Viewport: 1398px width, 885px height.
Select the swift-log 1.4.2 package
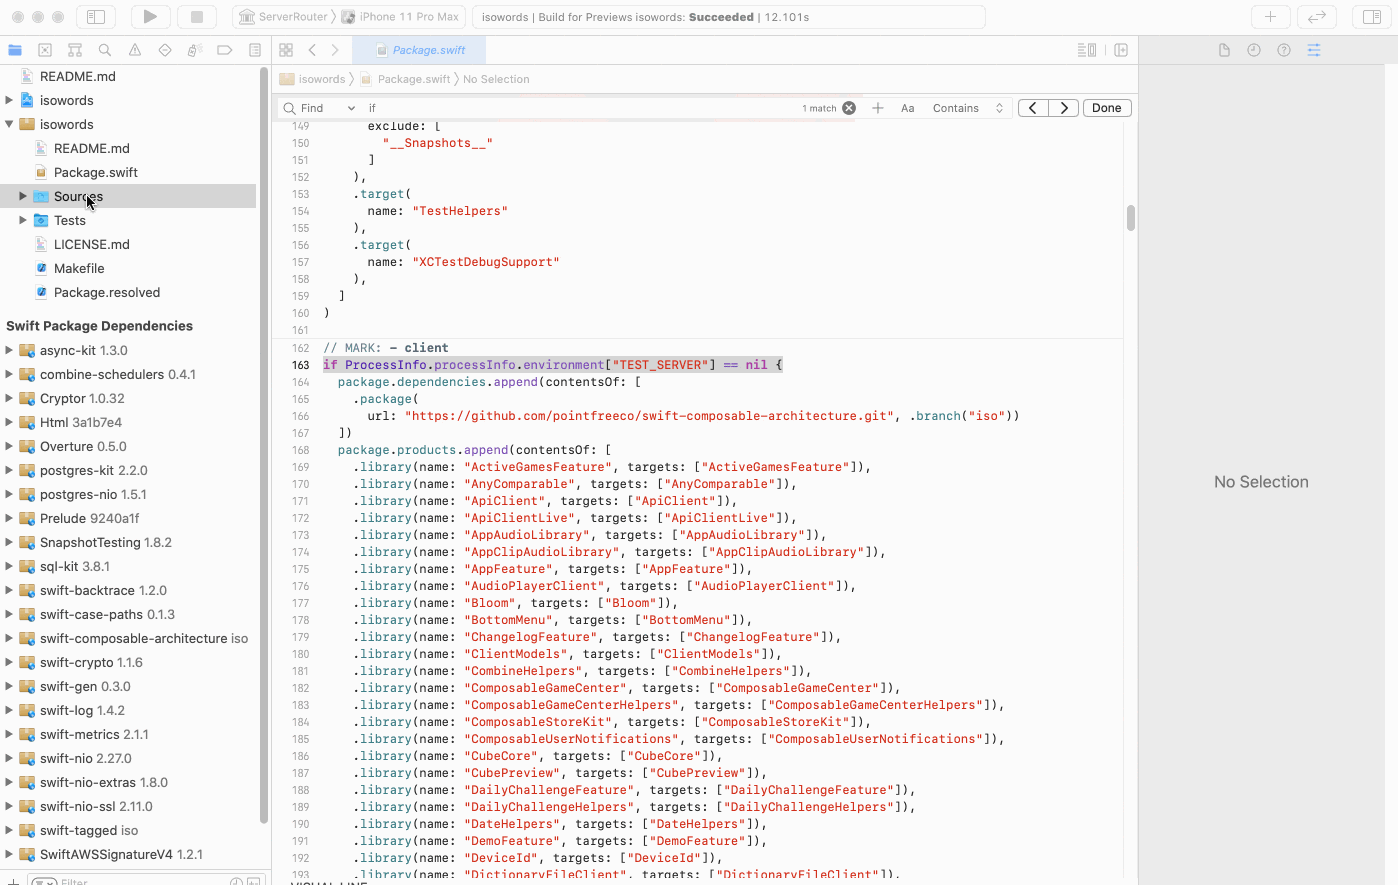82,710
